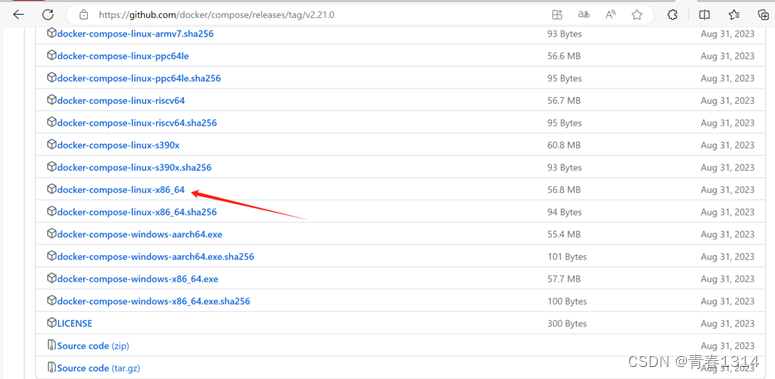The image size is (775, 379).
Task: Click archive icon beside Source code (tar.gz)
Action: [x=51, y=368]
